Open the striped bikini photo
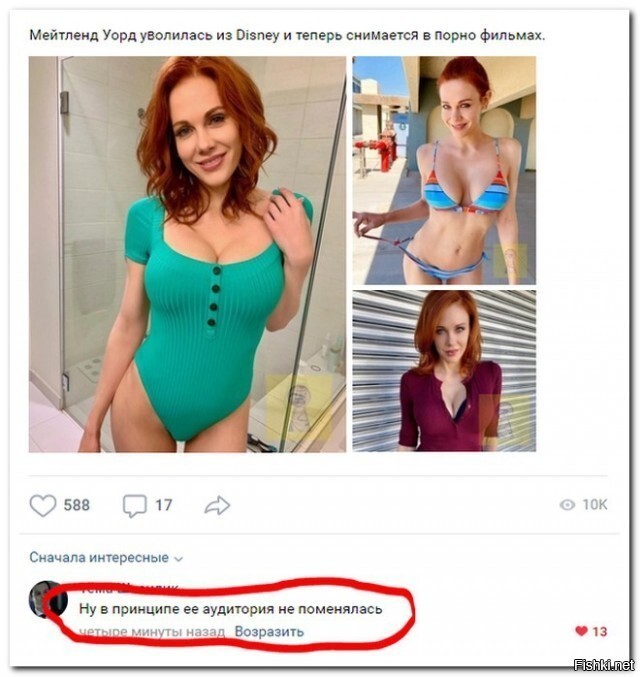Viewport: 640px width, 677px height. point(444,170)
